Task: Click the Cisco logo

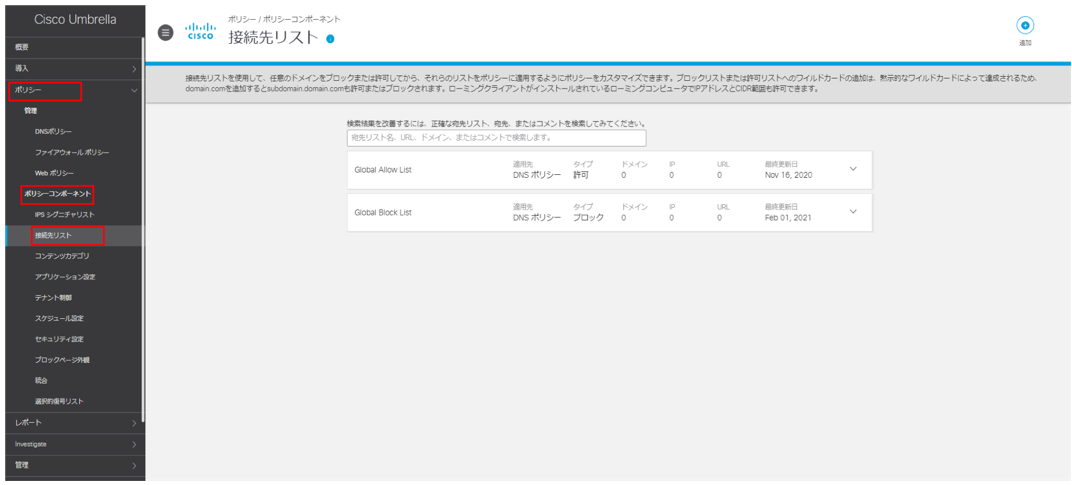Action: pos(200,32)
